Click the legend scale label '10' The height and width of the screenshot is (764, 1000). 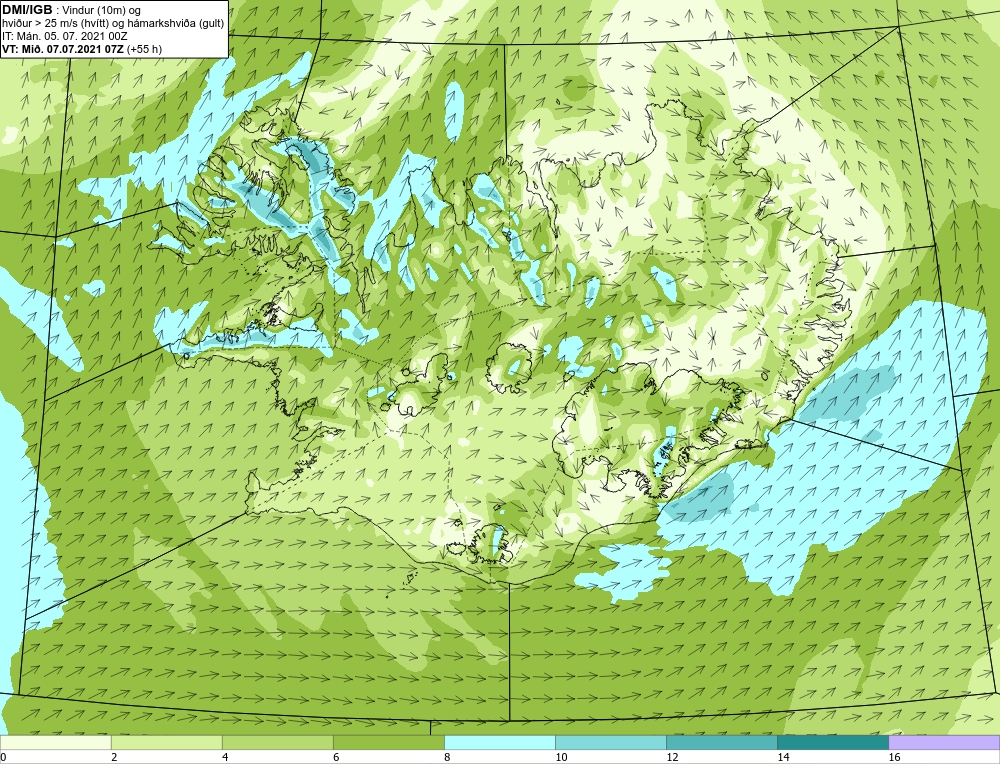pyautogui.click(x=561, y=757)
